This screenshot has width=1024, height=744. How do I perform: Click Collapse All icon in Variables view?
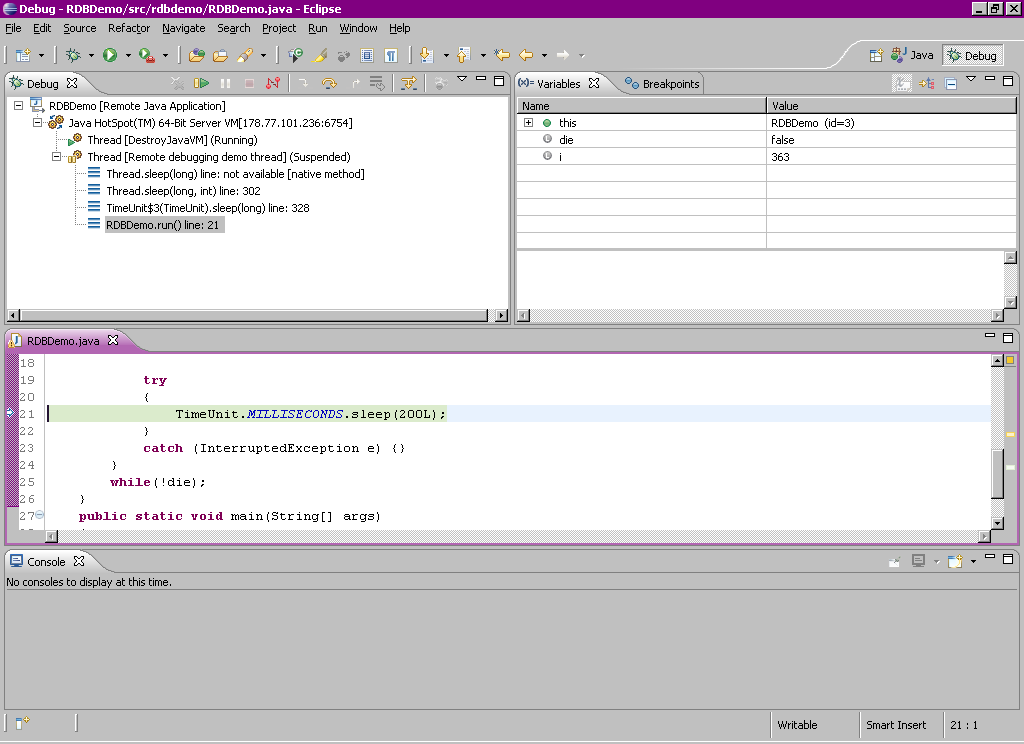tap(951, 84)
